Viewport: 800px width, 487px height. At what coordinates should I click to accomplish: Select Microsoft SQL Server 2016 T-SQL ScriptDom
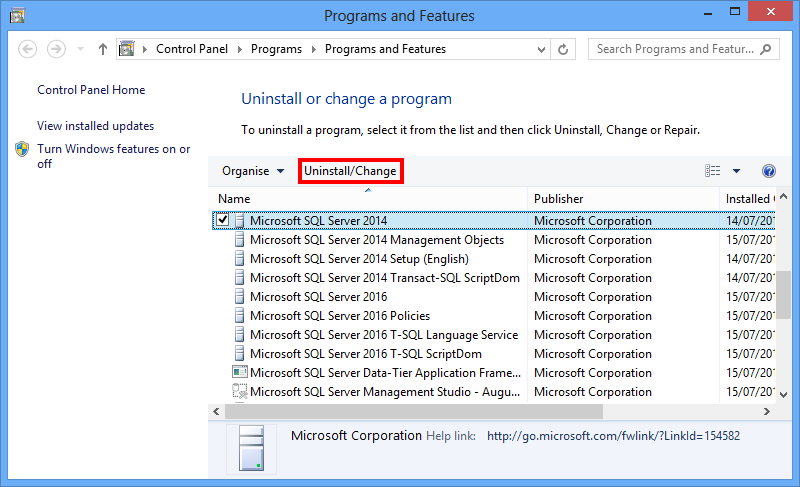click(x=366, y=353)
